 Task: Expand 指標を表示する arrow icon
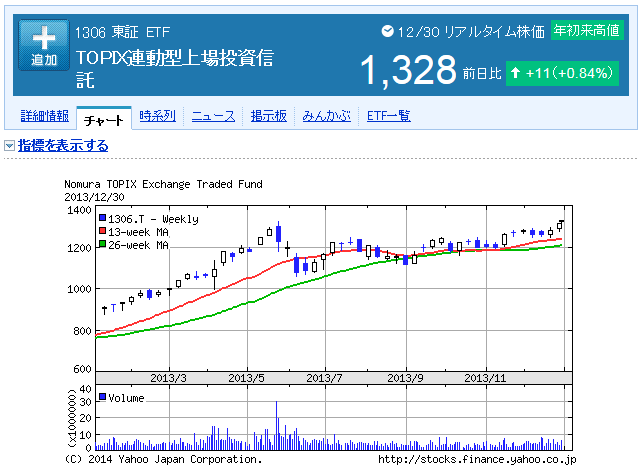(x=9, y=145)
